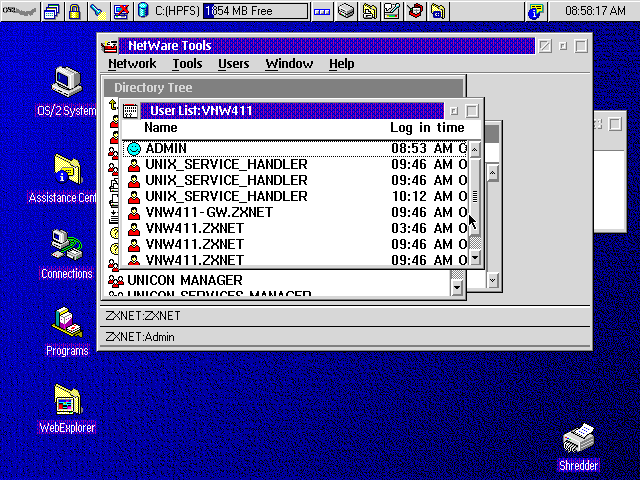The height and width of the screenshot is (480, 640).
Task: Minimize the User List window
Action: point(454,111)
